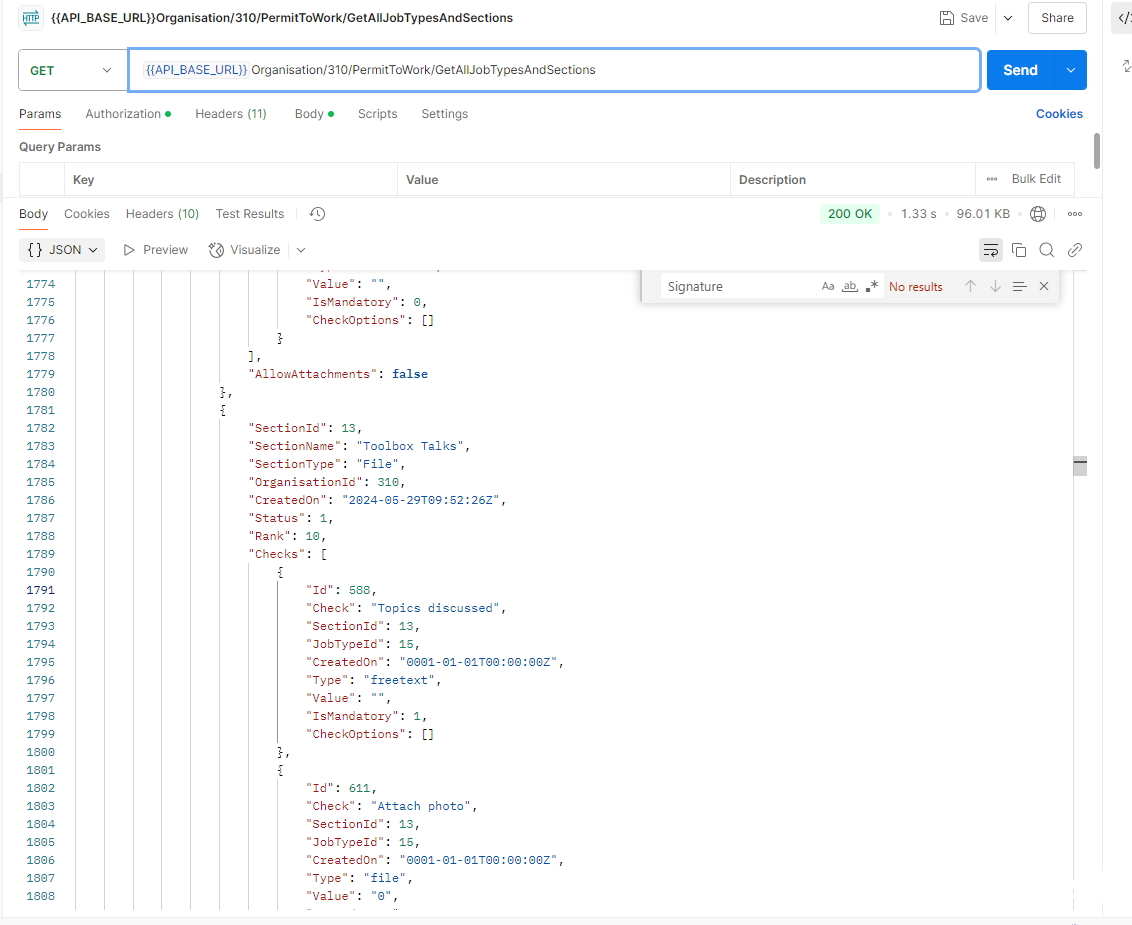Expand the Send button dropdown arrow
This screenshot has height=925, width=1132.
tap(1071, 70)
